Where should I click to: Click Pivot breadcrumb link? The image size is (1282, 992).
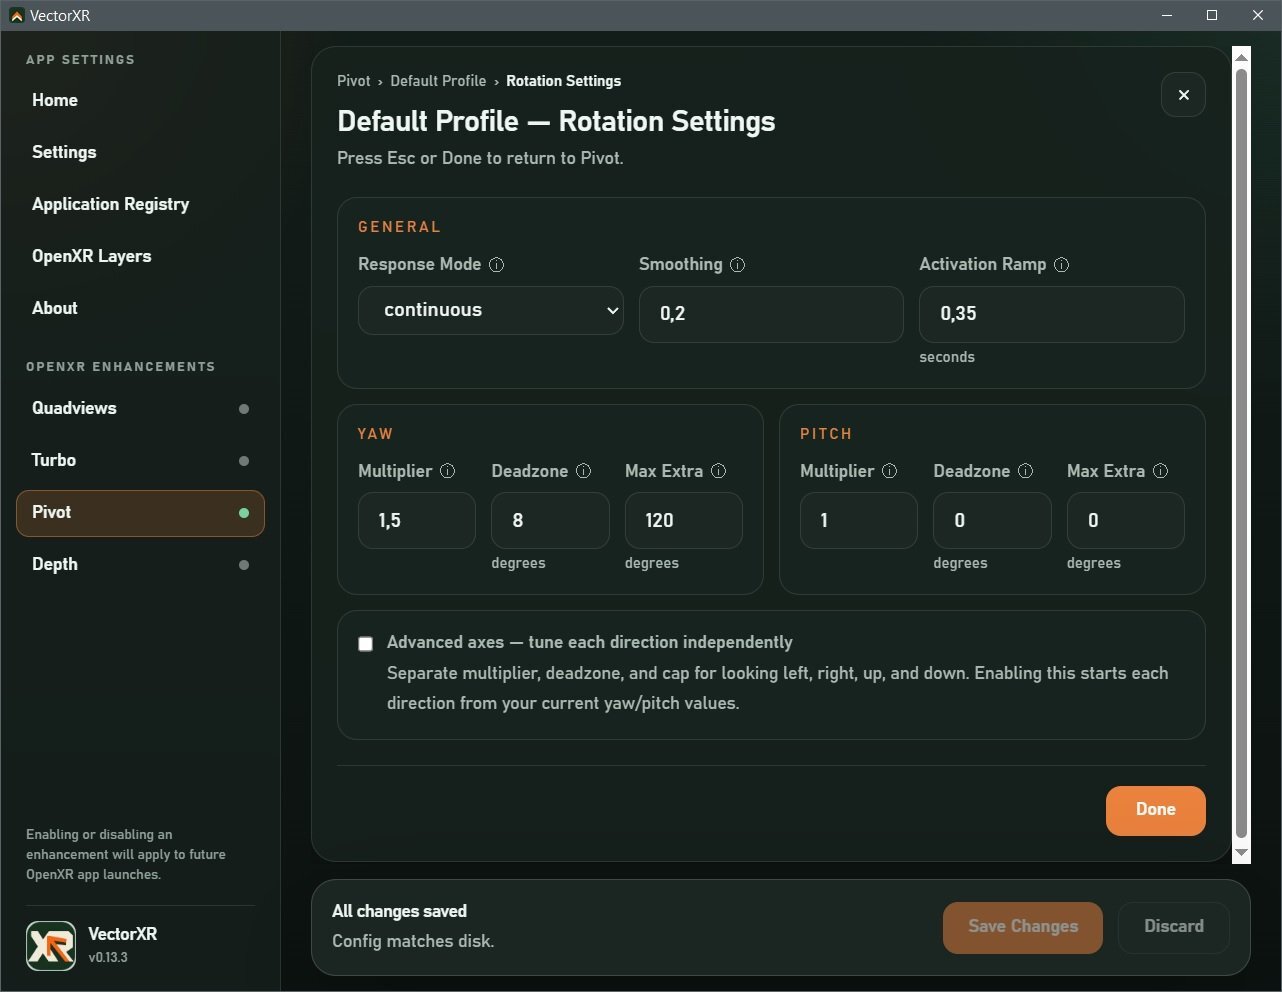(354, 81)
